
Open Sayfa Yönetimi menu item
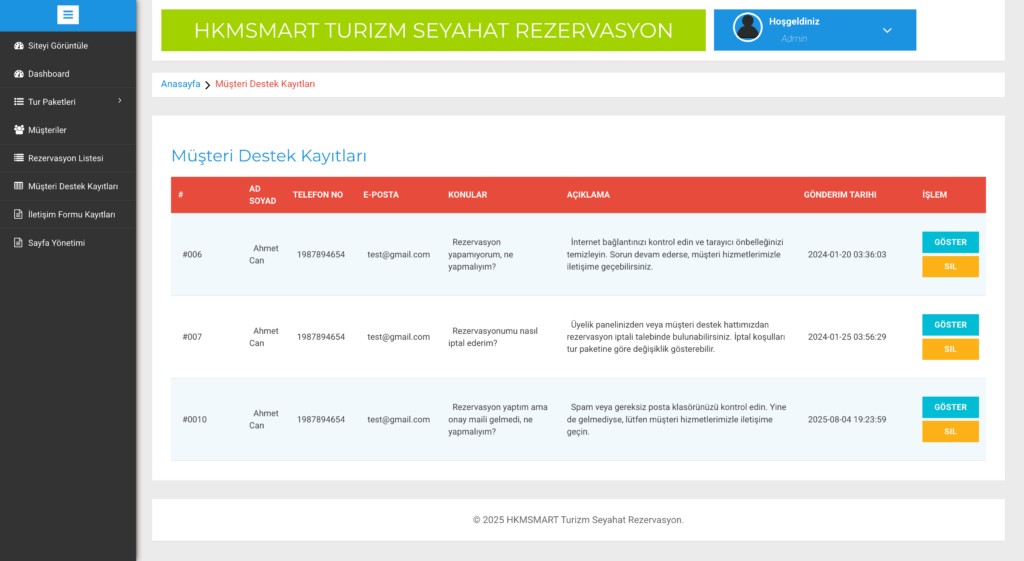coord(68,243)
